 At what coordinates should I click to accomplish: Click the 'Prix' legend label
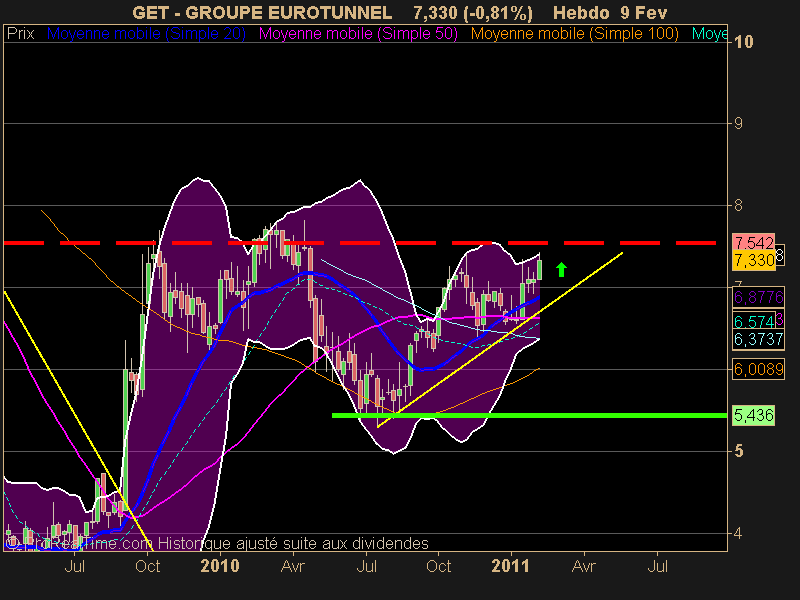point(20,34)
